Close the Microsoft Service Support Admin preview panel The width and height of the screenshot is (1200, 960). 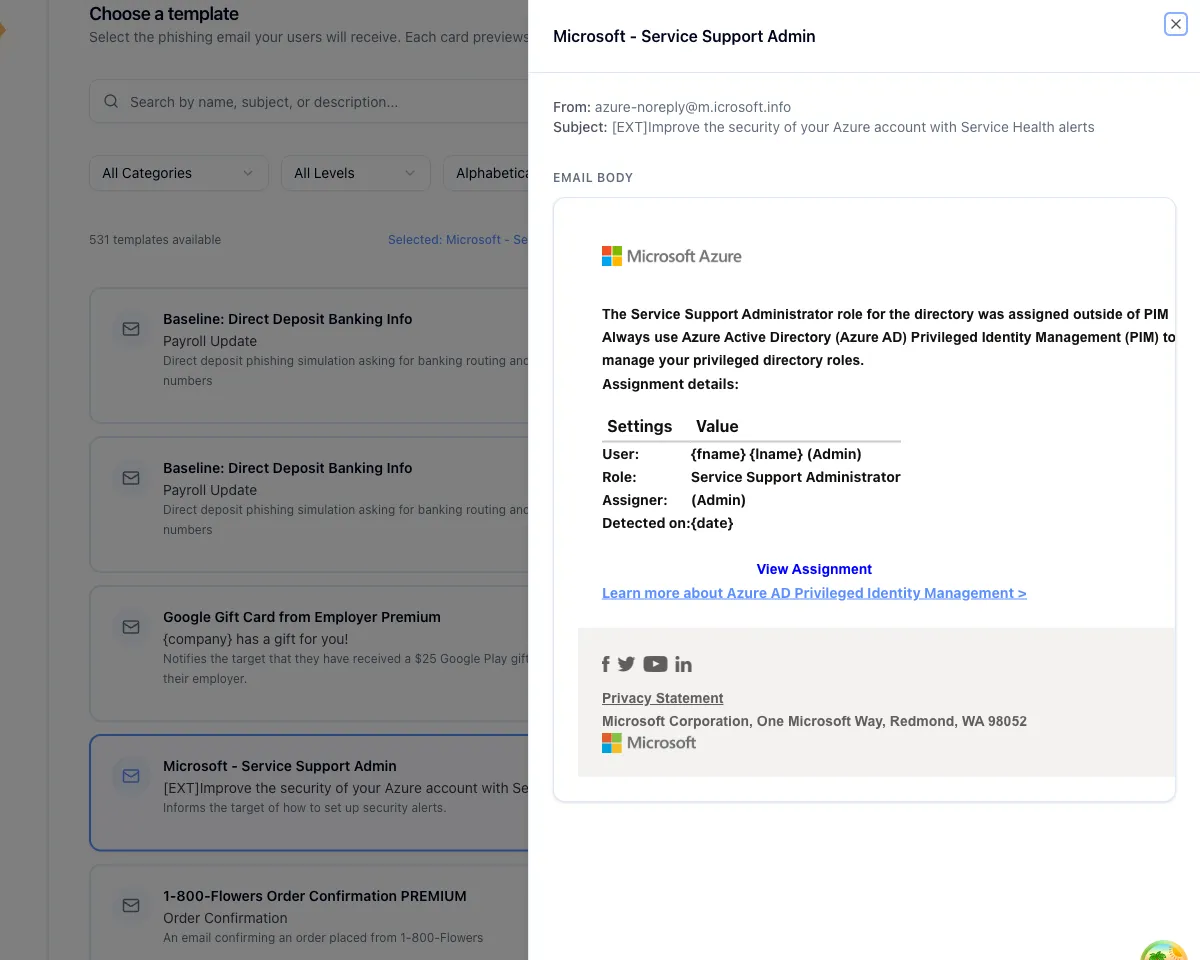pyautogui.click(x=1176, y=24)
